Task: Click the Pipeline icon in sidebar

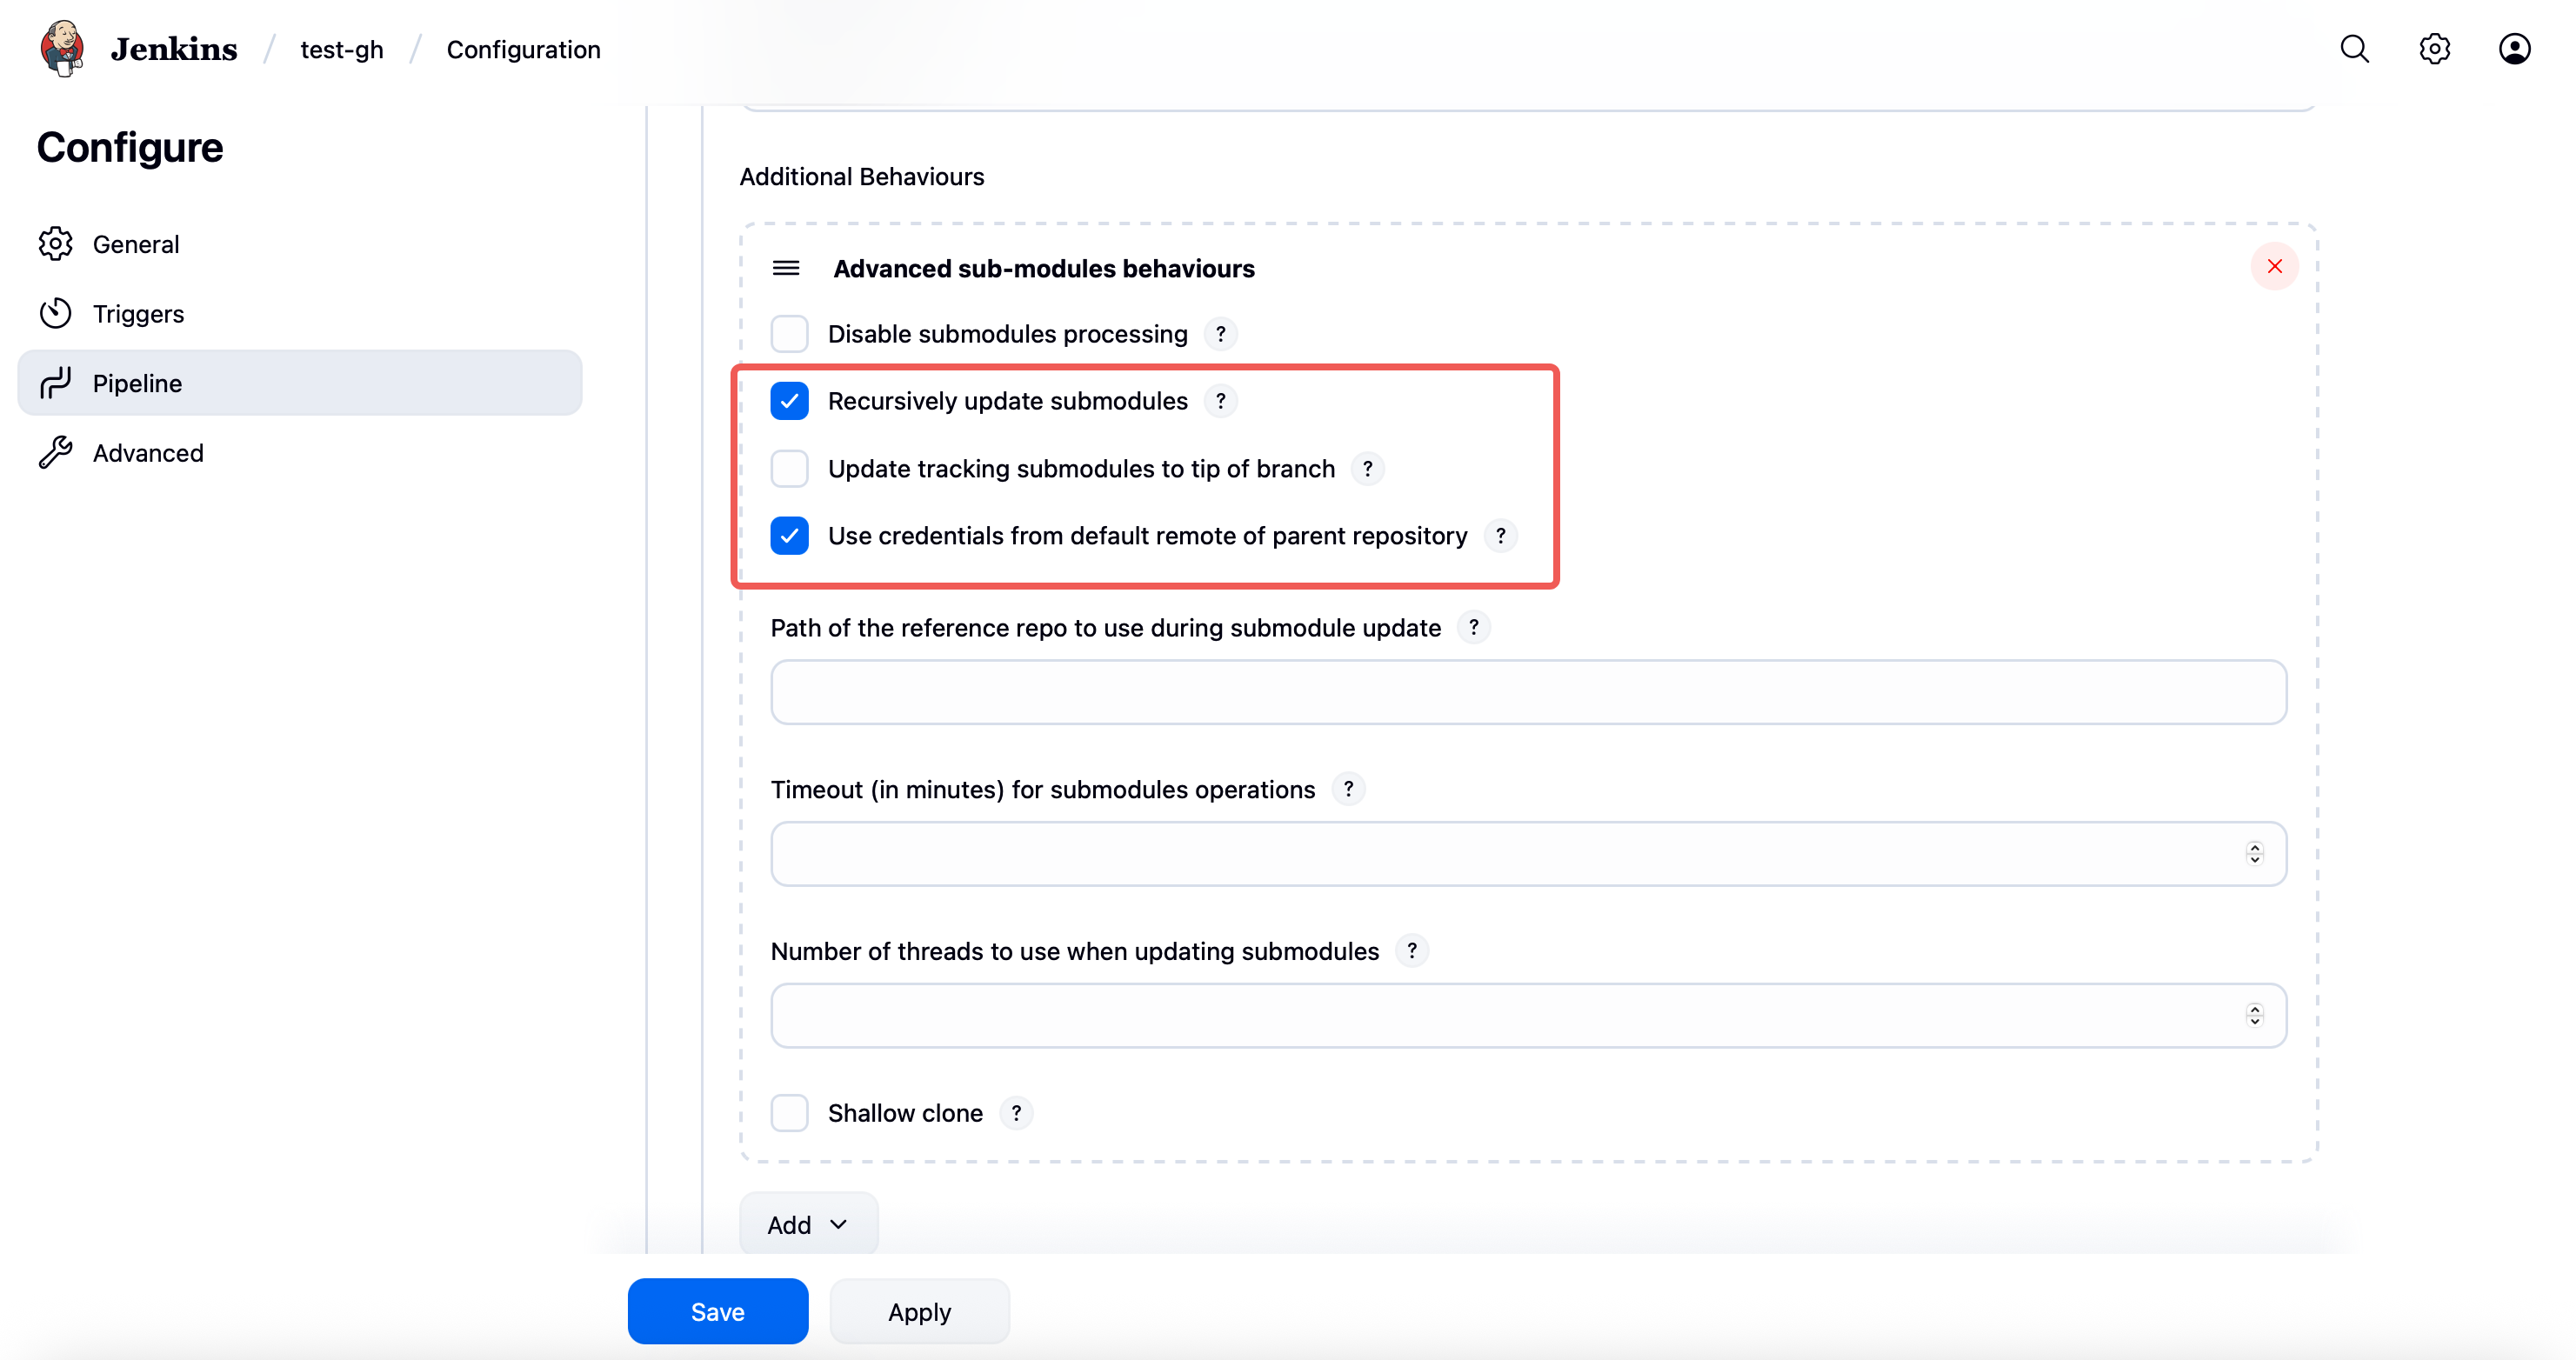Action: [x=56, y=383]
